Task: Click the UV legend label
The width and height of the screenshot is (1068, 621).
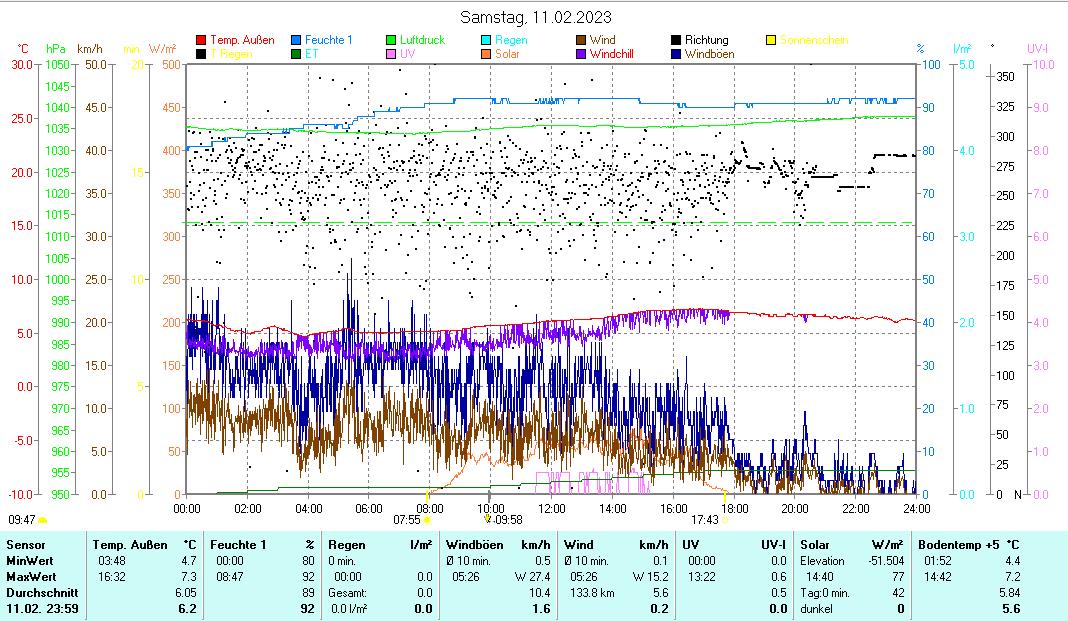Action: click(x=407, y=54)
